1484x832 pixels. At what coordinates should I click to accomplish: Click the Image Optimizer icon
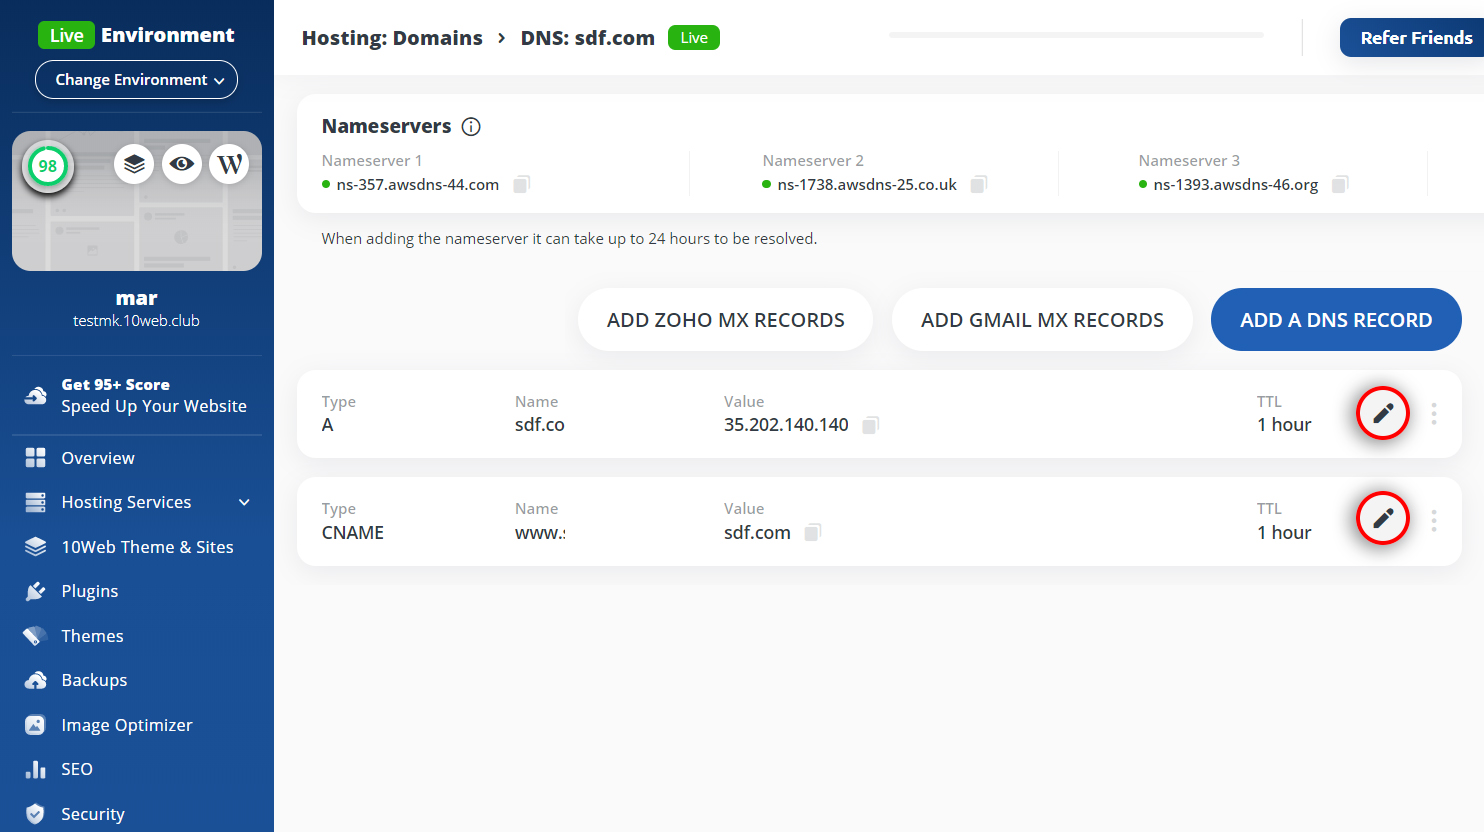click(36, 725)
